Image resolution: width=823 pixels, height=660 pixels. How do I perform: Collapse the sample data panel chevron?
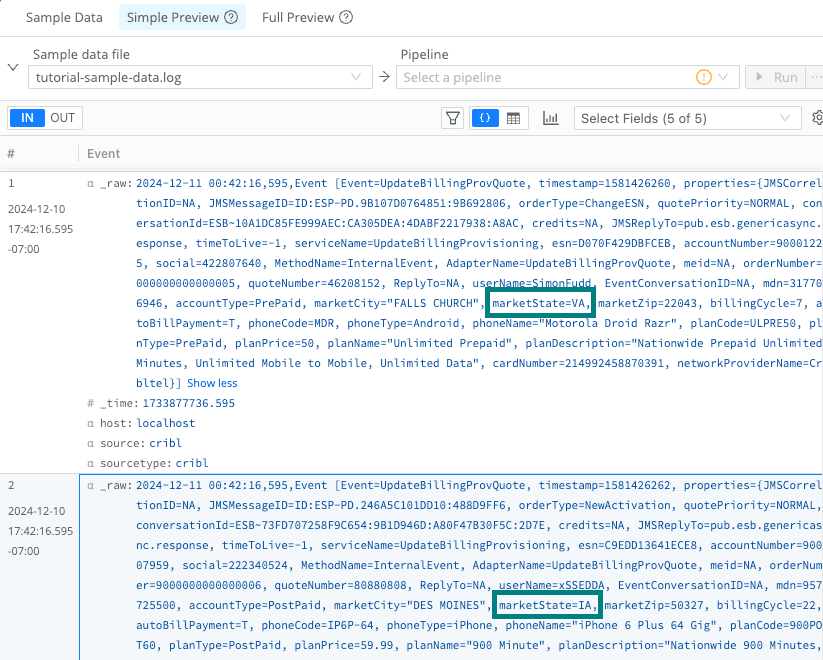click(12, 67)
